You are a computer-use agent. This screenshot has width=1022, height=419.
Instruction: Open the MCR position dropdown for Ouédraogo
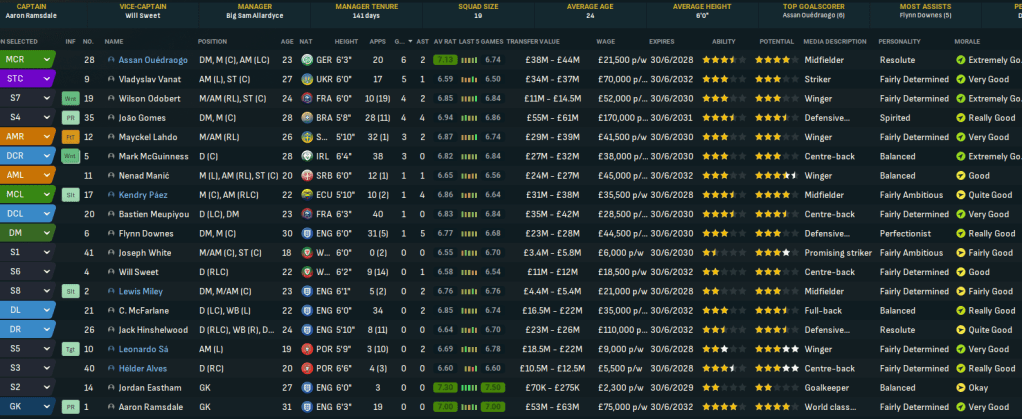pyautogui.click(x=46, y=60)
